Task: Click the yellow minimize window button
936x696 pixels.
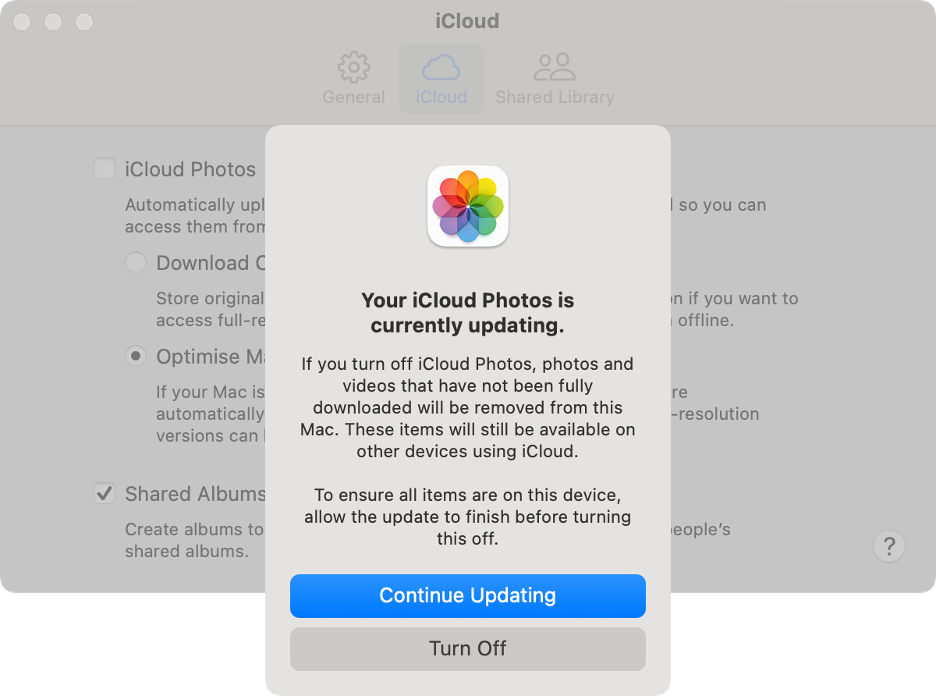Action: (54, 21)
